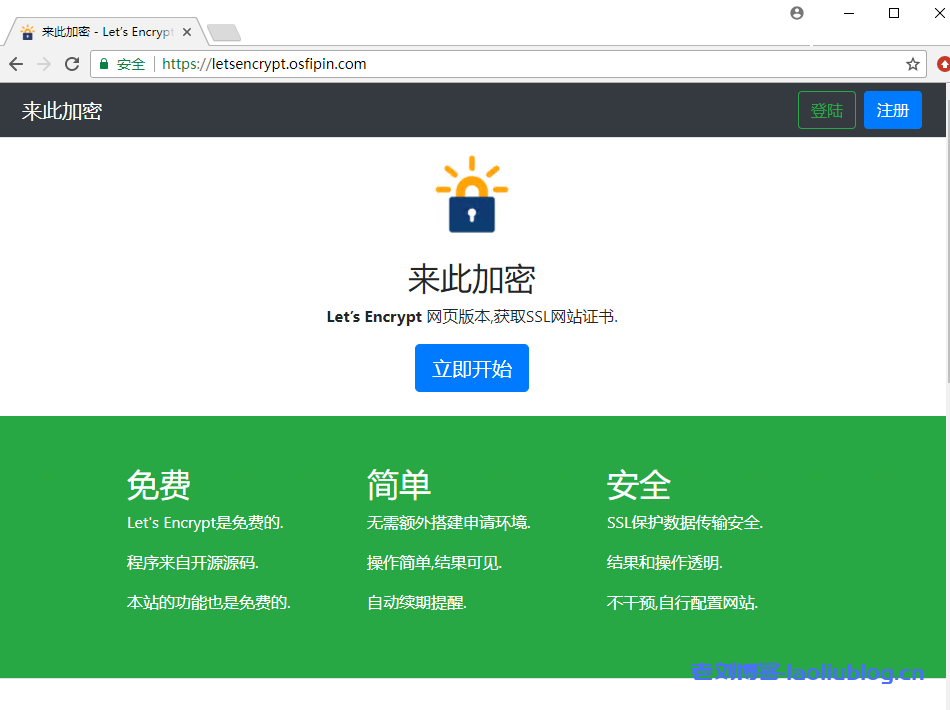Click the 登陆 button
The width and height of the screenshot is (950, 710).
(826, 110)
